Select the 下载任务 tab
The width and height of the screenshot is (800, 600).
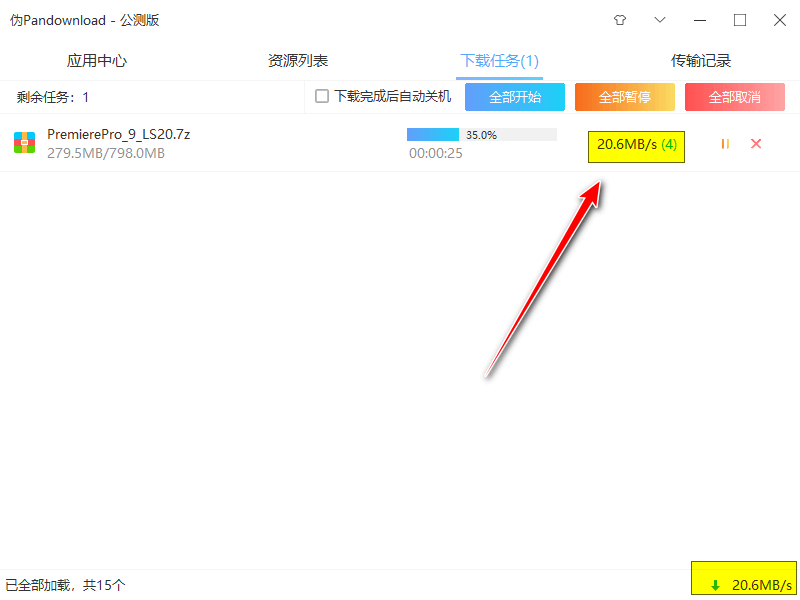click(499, 60)
